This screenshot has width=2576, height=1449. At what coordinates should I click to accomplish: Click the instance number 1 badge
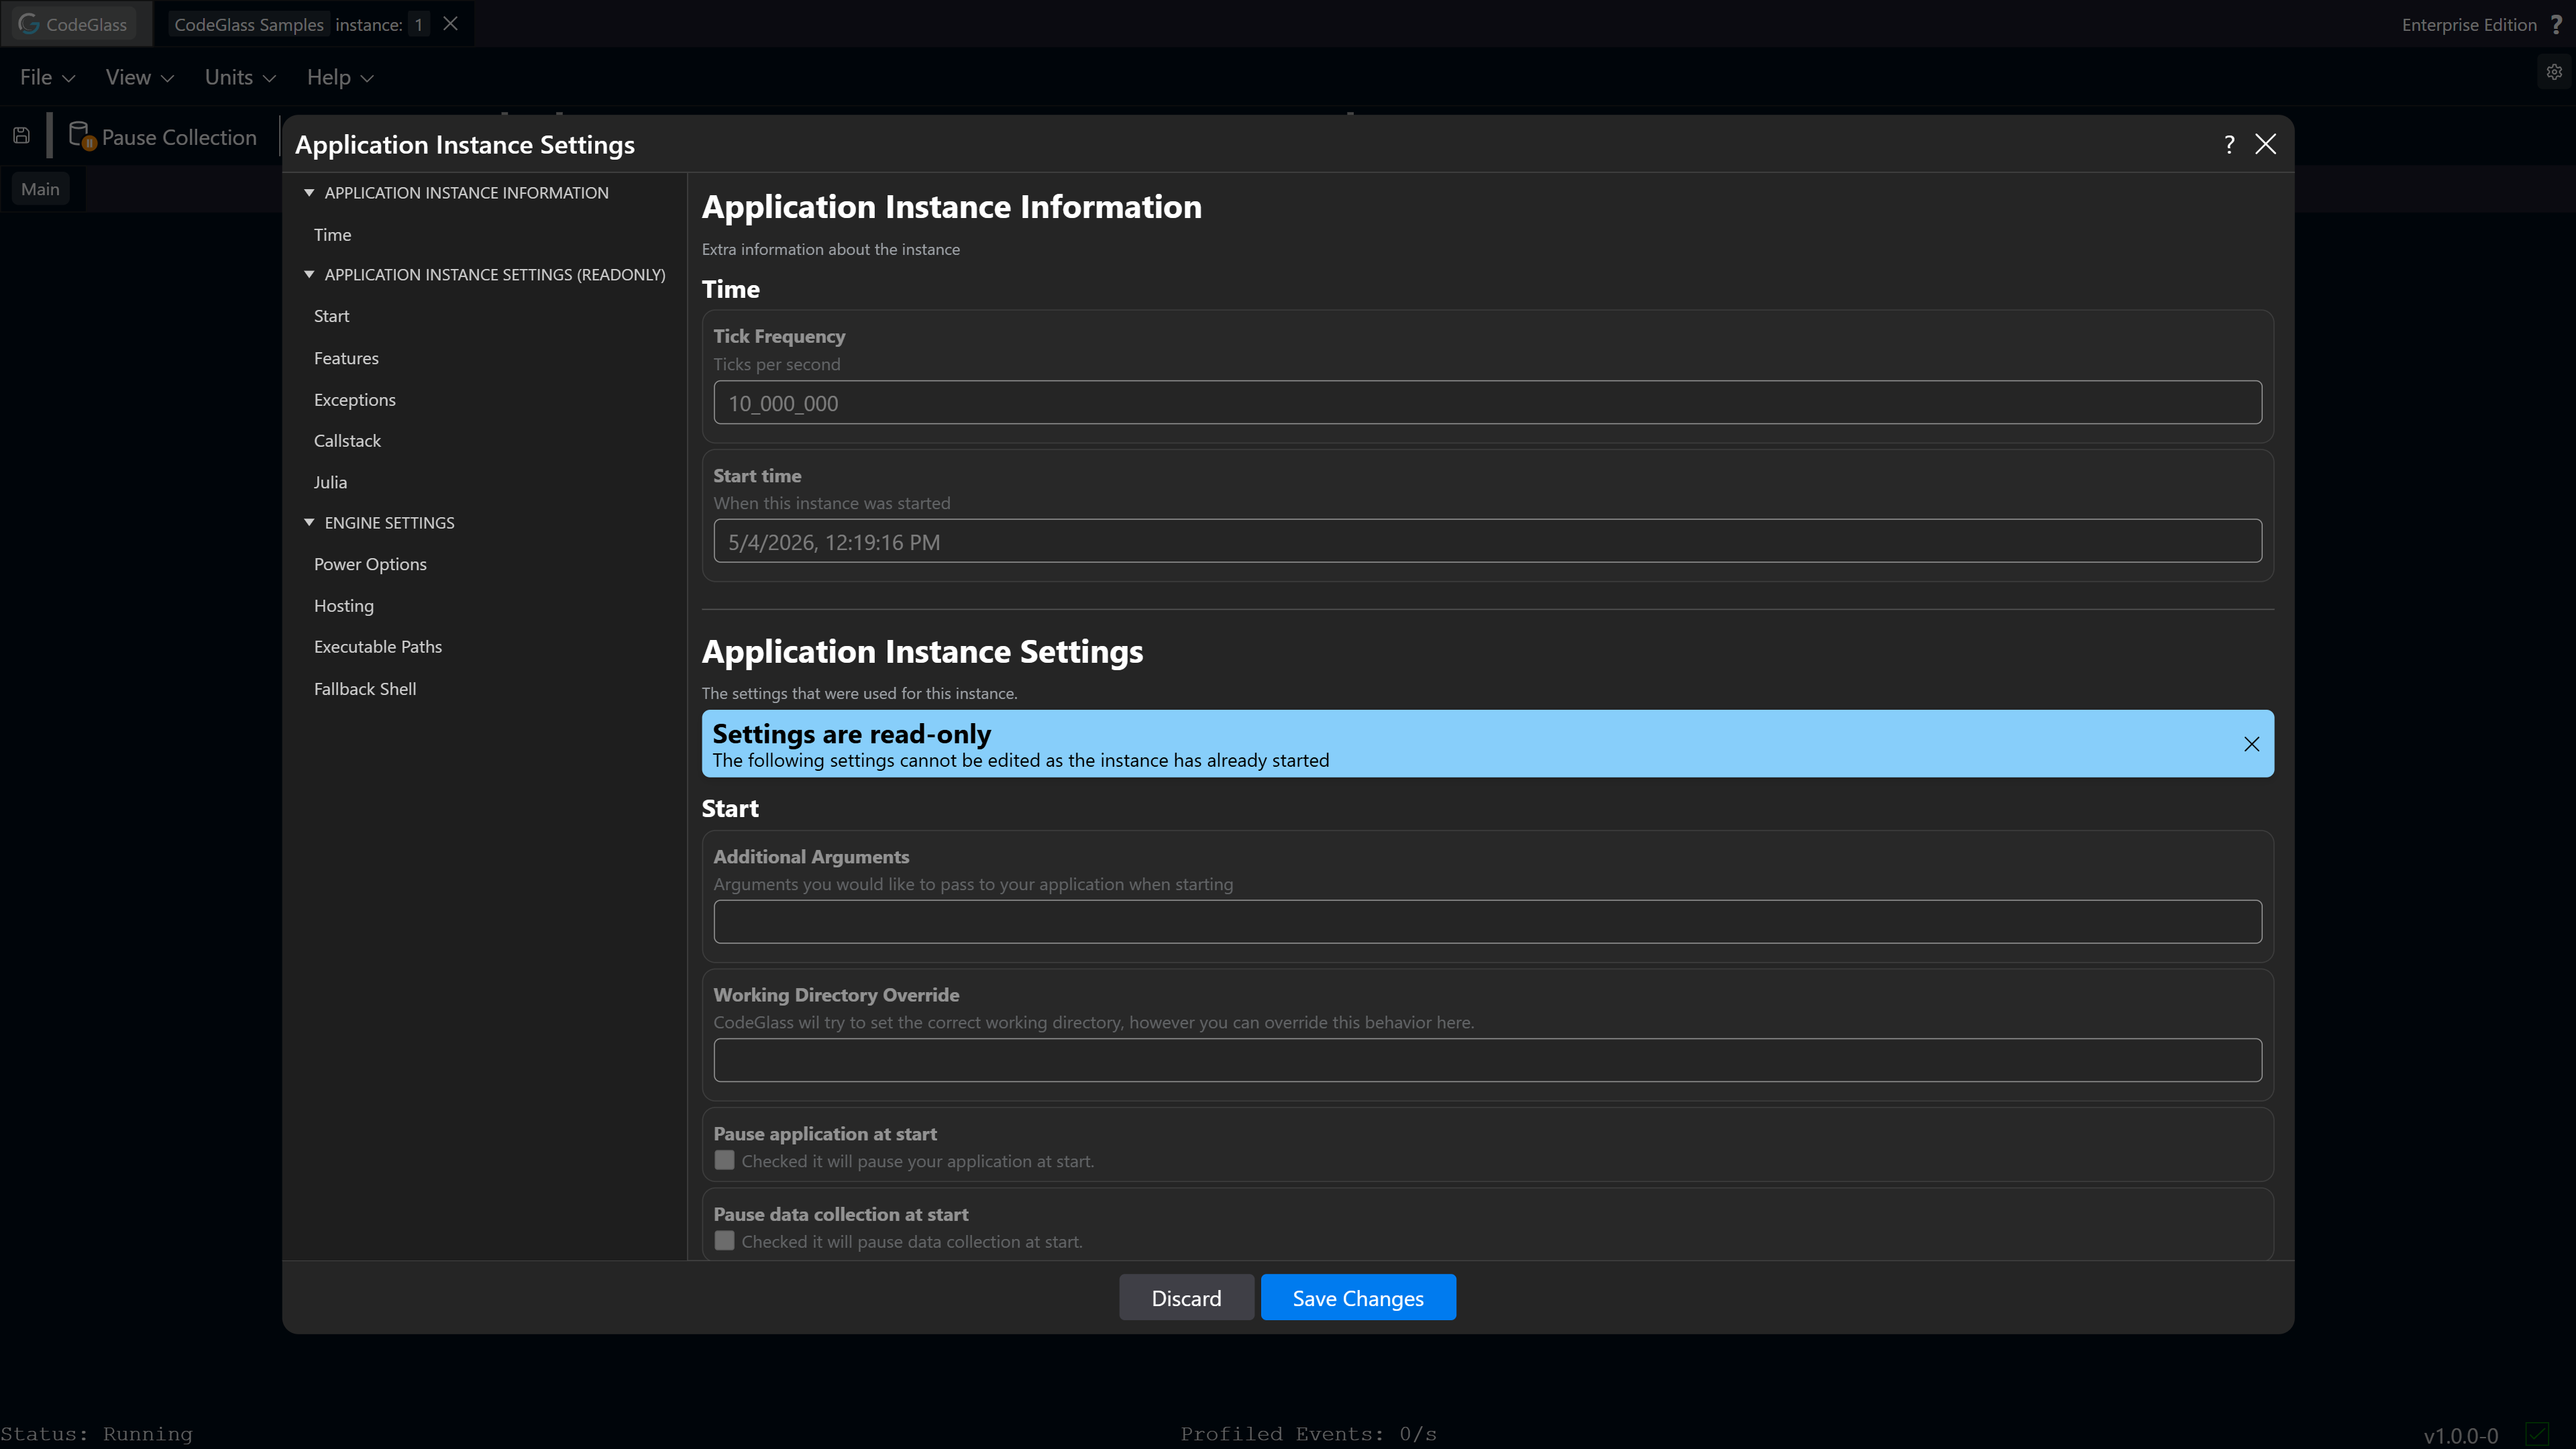418,24
